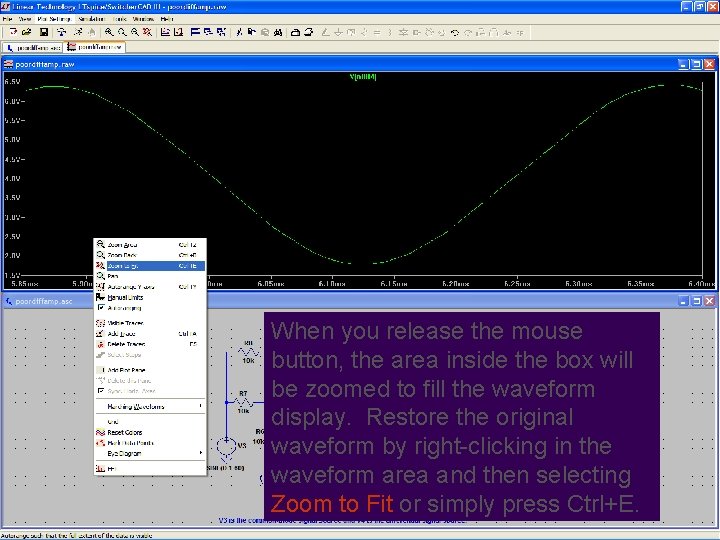This screenshot has height=540, width=720.
Task: Choose Visible Traces in context menu
Action: pyautogui.click(x=150, y=323)
